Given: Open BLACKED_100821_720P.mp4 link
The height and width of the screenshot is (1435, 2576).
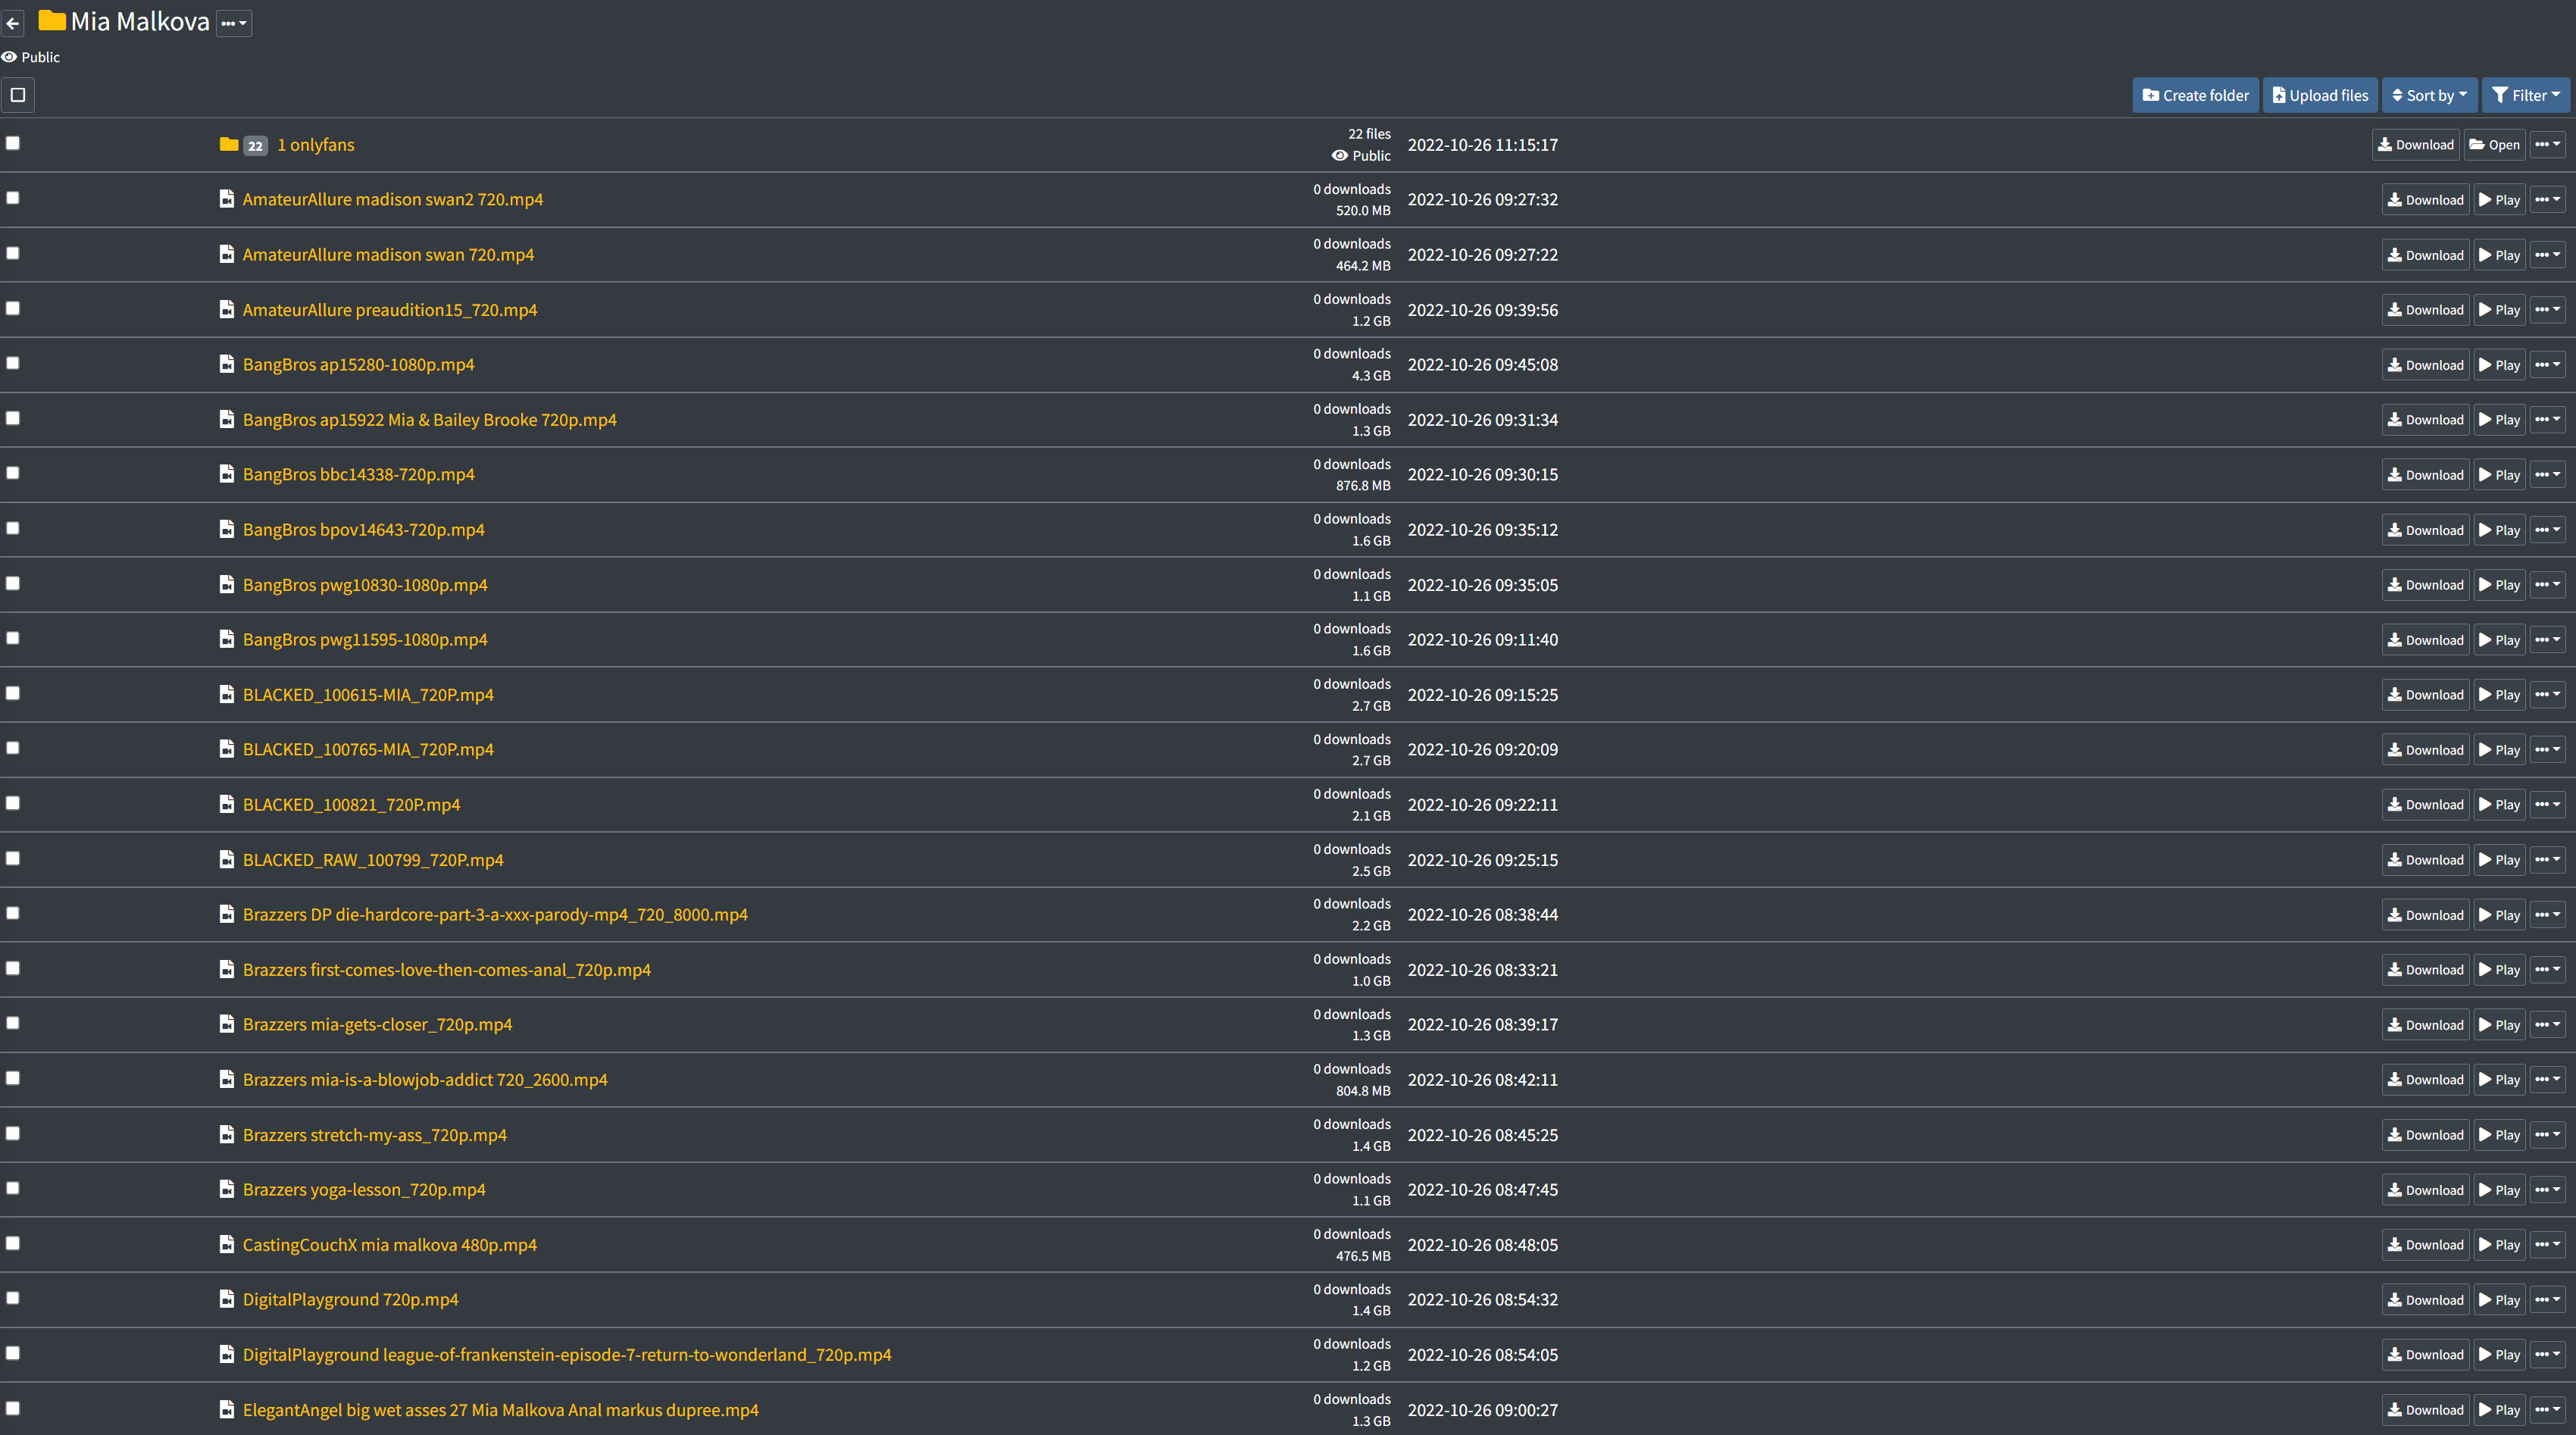Looking at the screenshot, I should point(351,805).
